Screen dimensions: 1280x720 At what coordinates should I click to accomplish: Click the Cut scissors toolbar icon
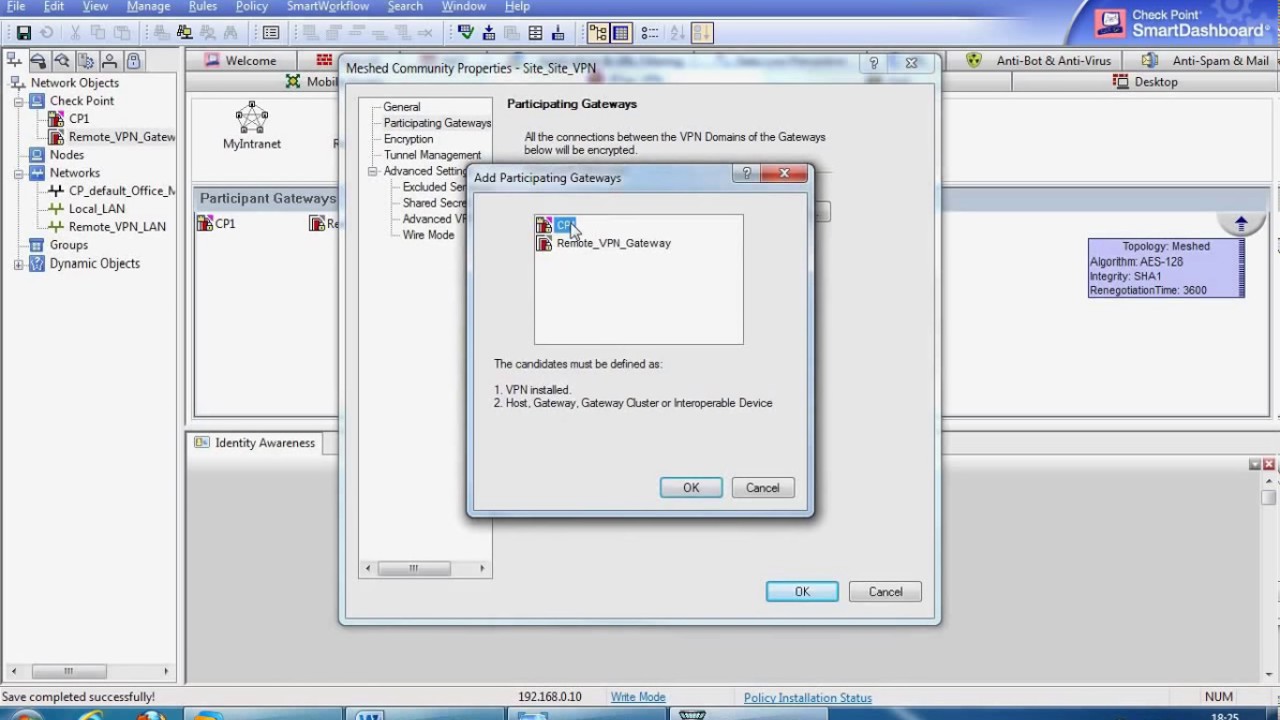[x=75, y=33]
